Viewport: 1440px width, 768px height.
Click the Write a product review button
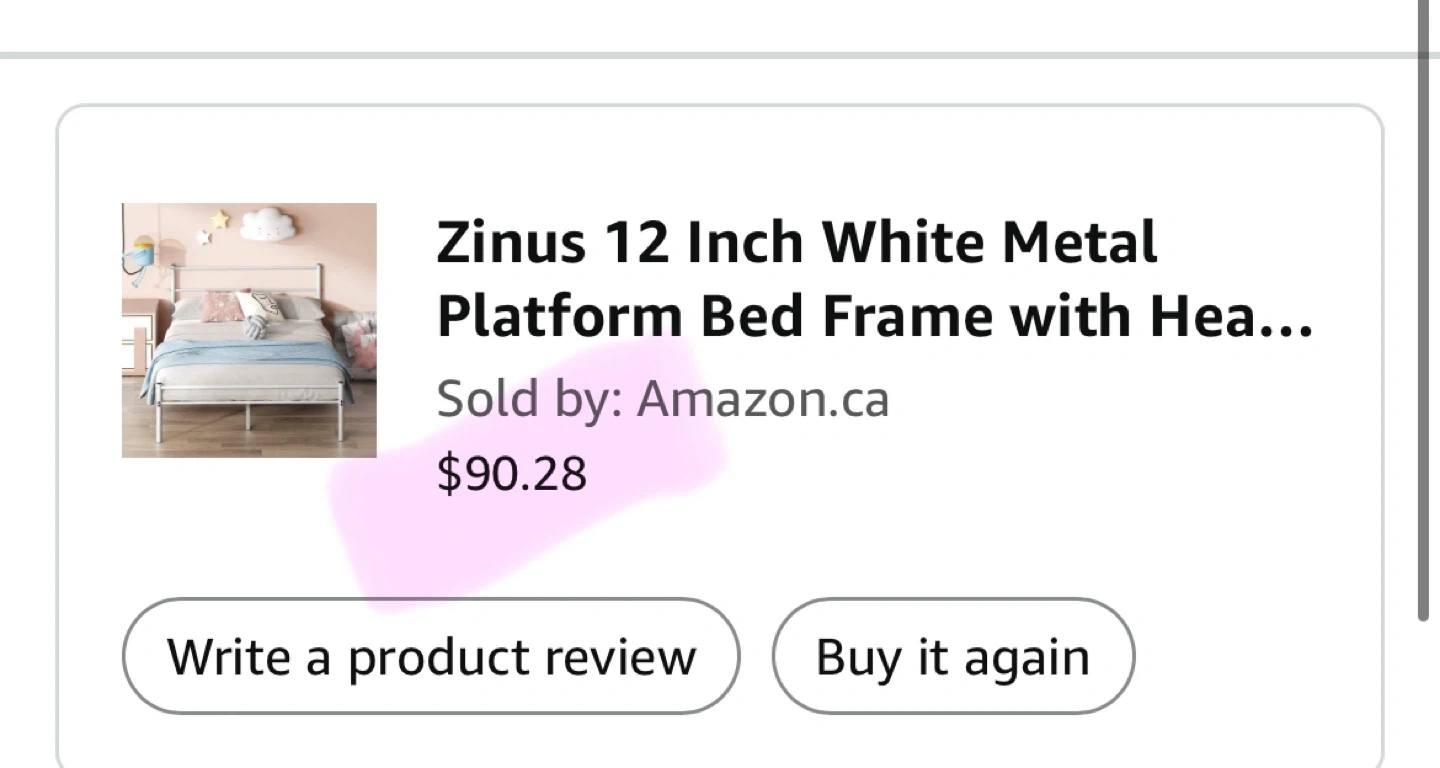pos(430,657)
